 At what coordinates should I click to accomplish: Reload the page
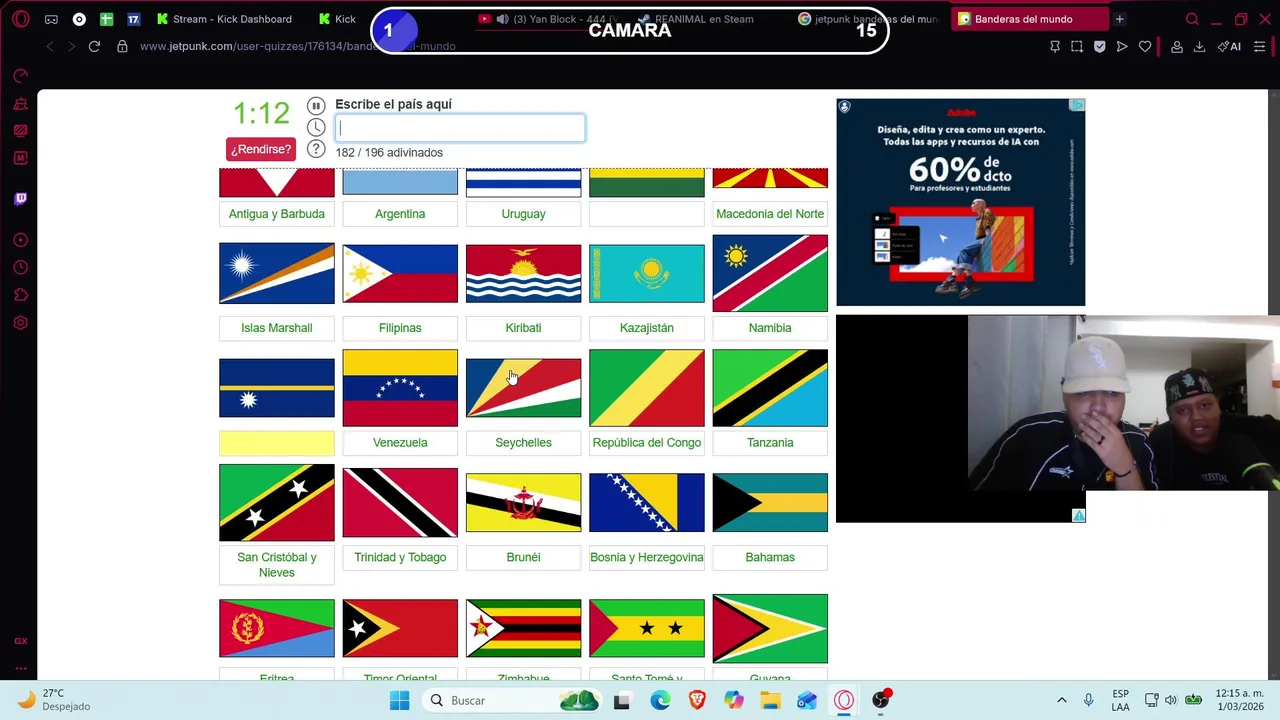pyautogui.click(x=94, y=46)
